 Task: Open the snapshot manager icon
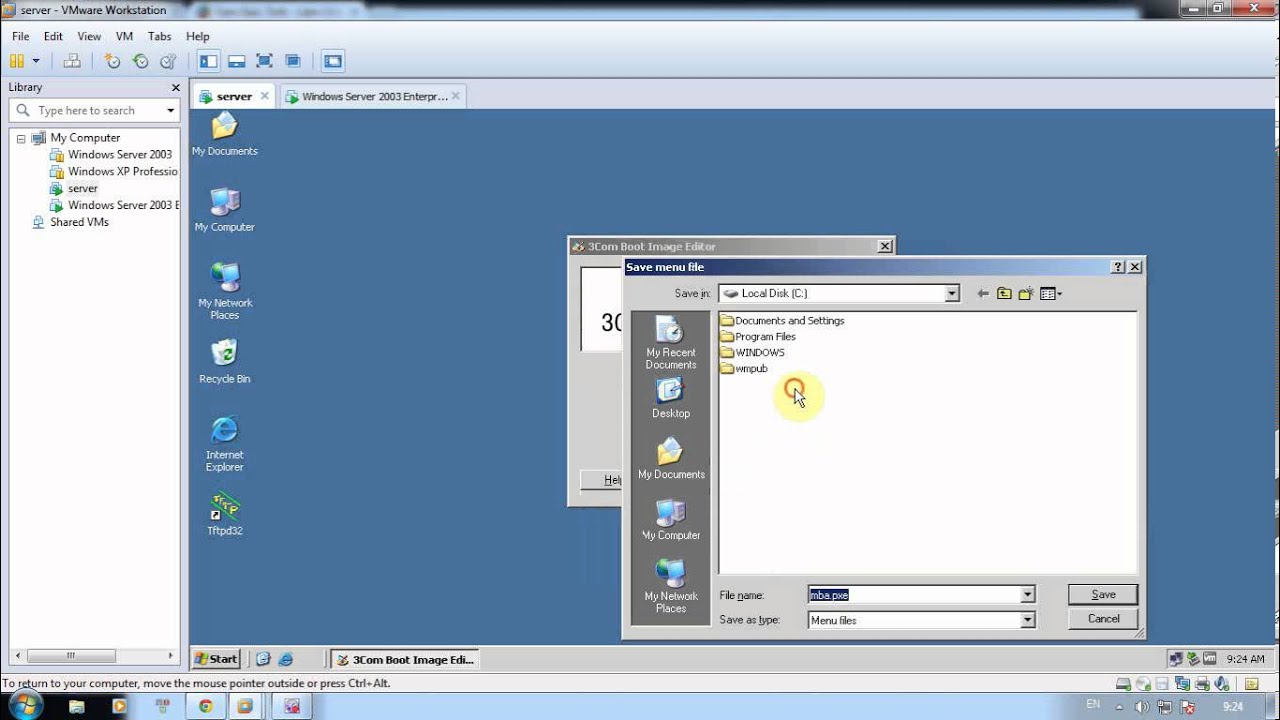pyautogui.click(x=168, y=61)
